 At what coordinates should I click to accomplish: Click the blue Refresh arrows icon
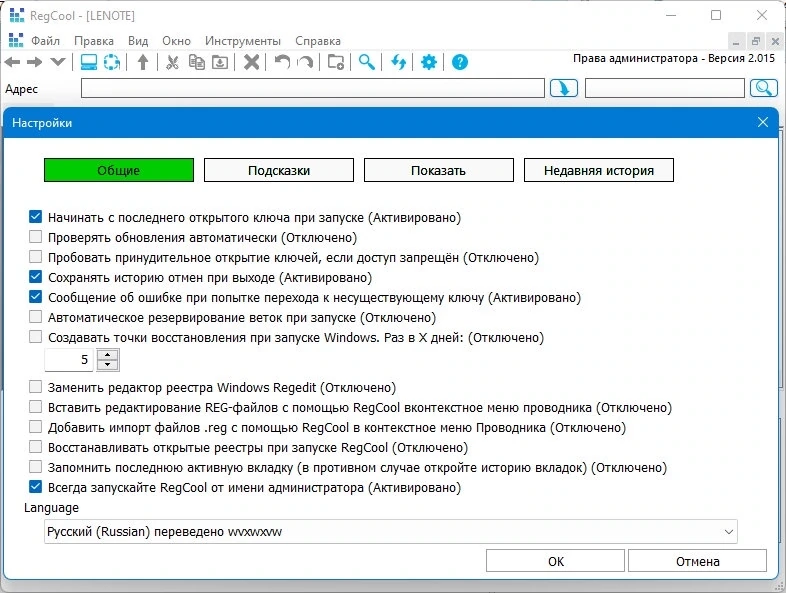point(399,63)
